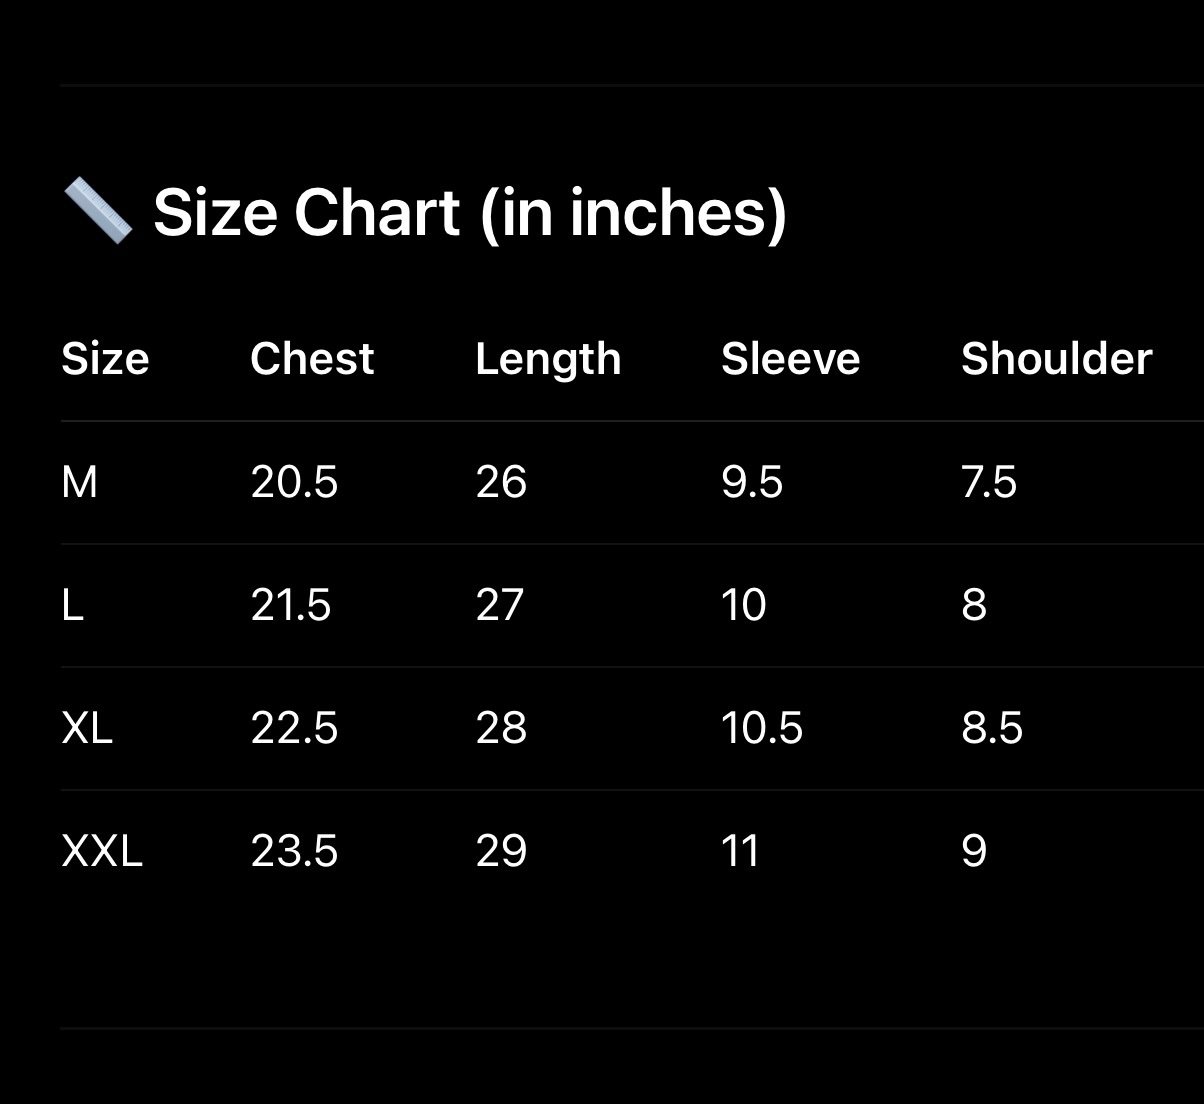The height and width of the screenshot is (1104, 1204).
Task: Select the 22.5 chest value
Action: (x=294, y=729)
